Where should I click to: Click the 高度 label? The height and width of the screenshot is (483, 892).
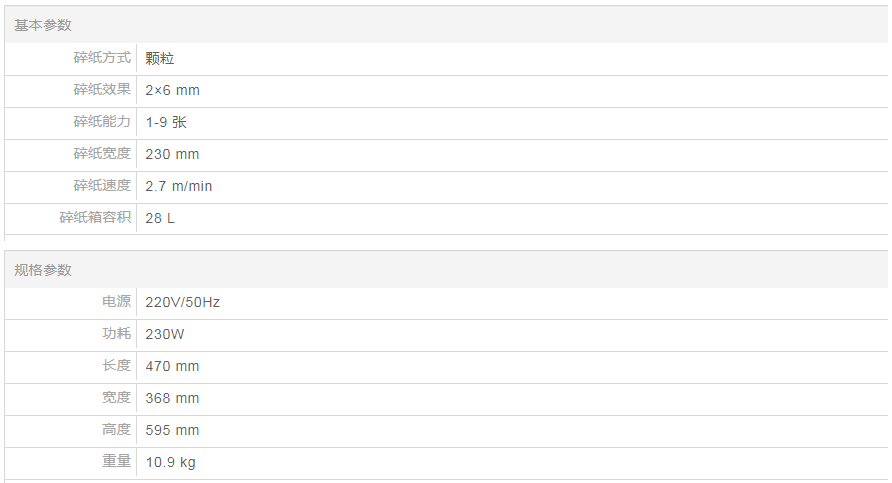pos(116,429)
